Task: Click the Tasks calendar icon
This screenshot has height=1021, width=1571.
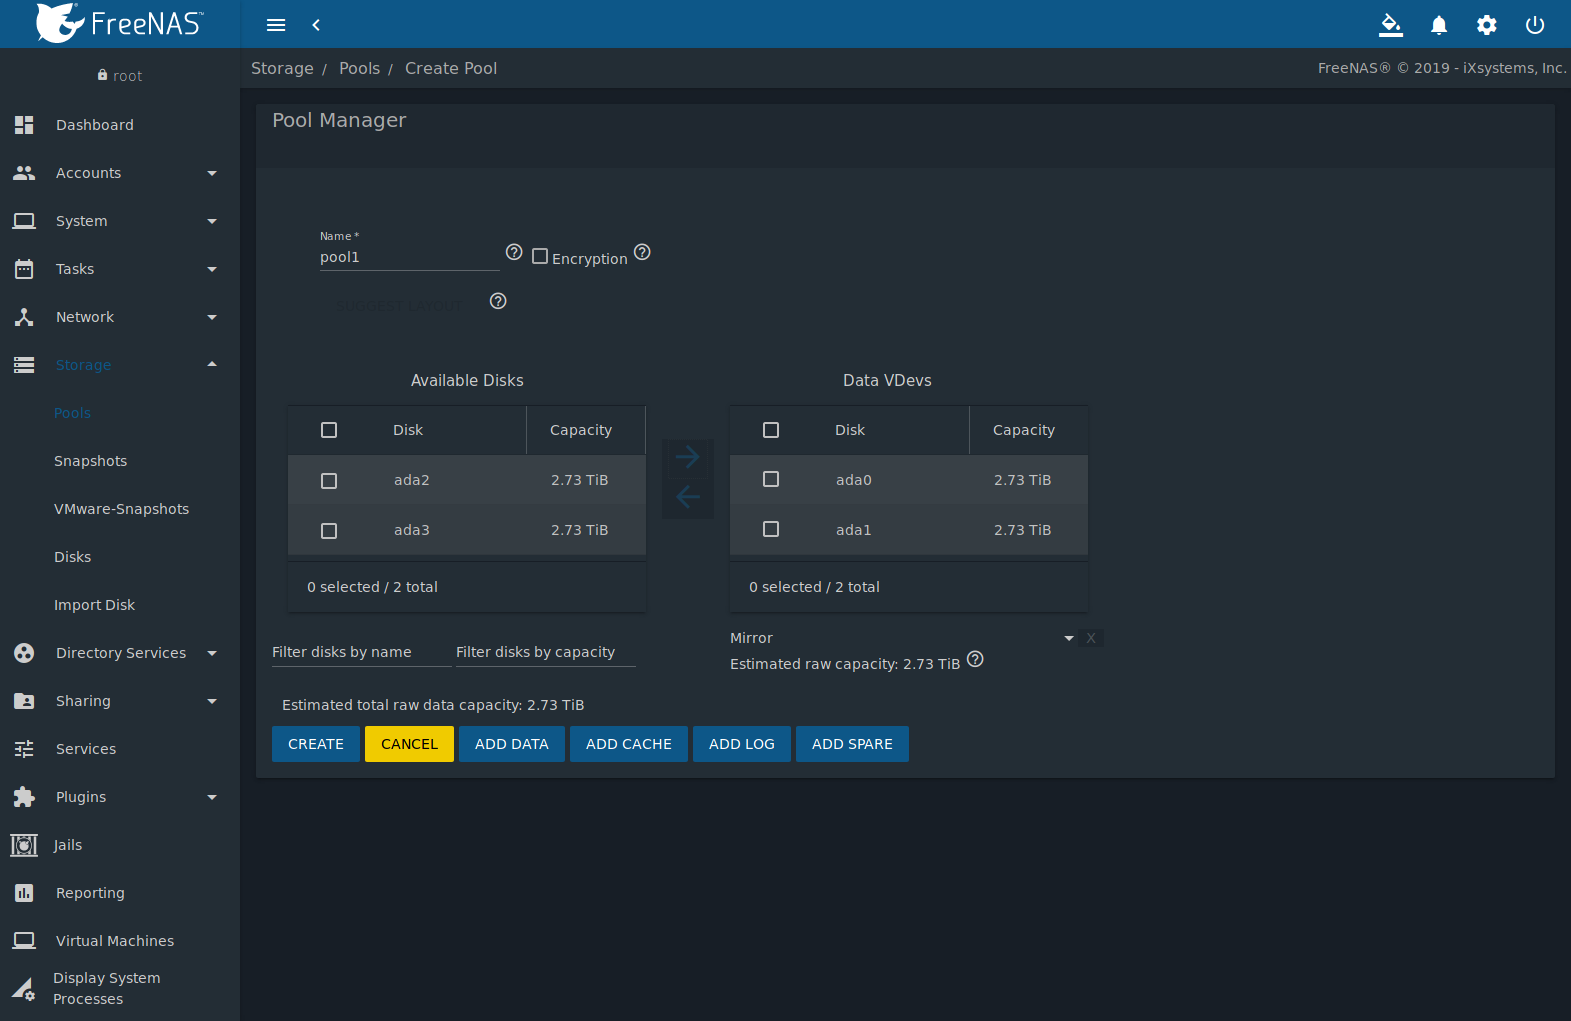Action: pos(24,269)
